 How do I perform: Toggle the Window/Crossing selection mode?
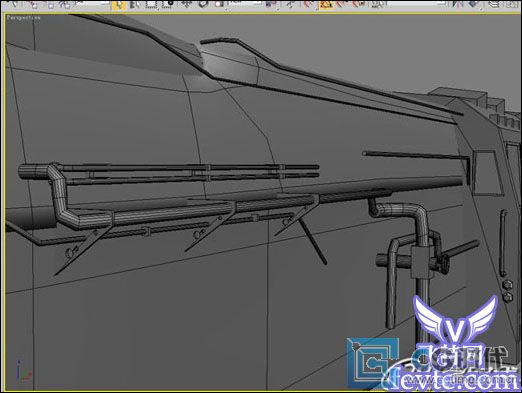(x=168, y=5)
